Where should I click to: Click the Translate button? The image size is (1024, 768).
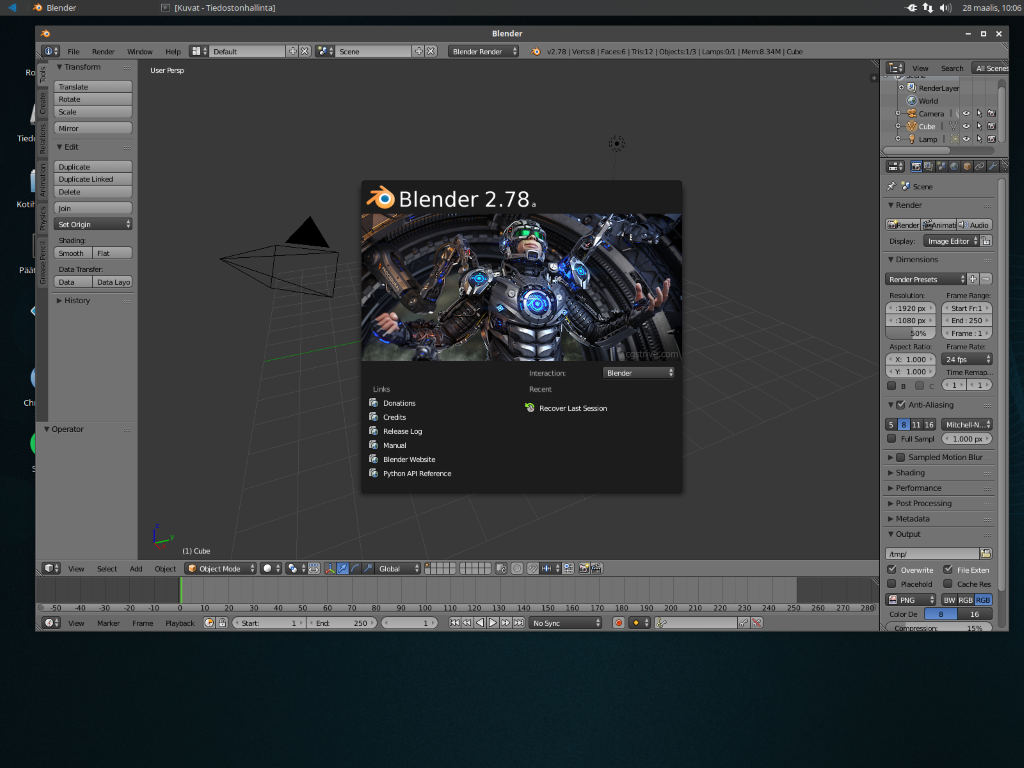coord(93,87)
